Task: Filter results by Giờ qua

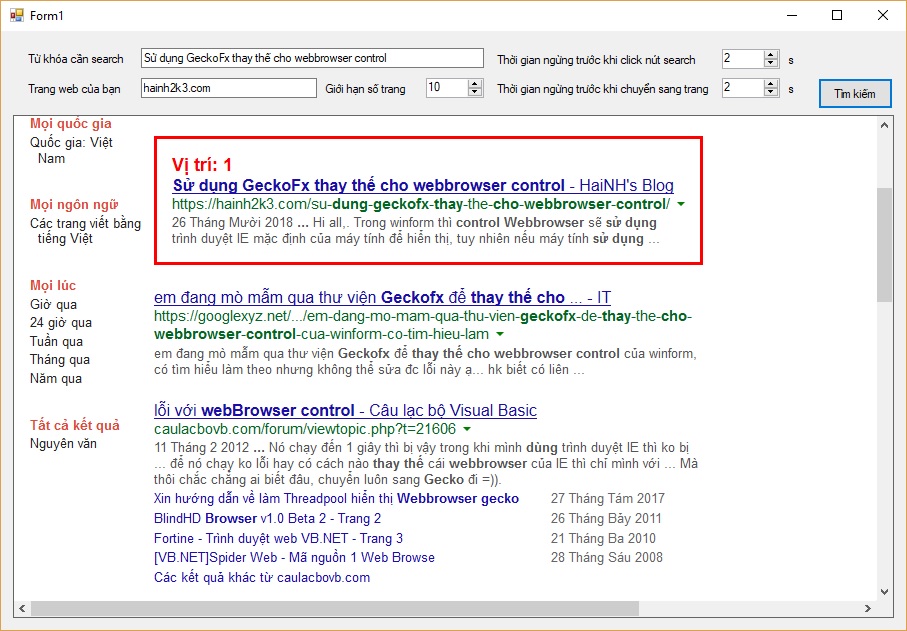Action: [53, 305]
